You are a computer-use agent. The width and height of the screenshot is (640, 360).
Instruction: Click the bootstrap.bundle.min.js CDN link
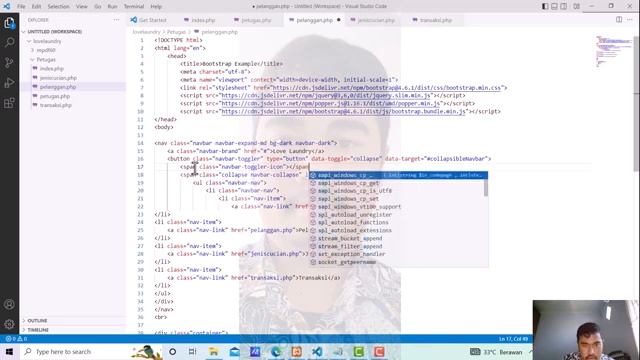point(343,111)
